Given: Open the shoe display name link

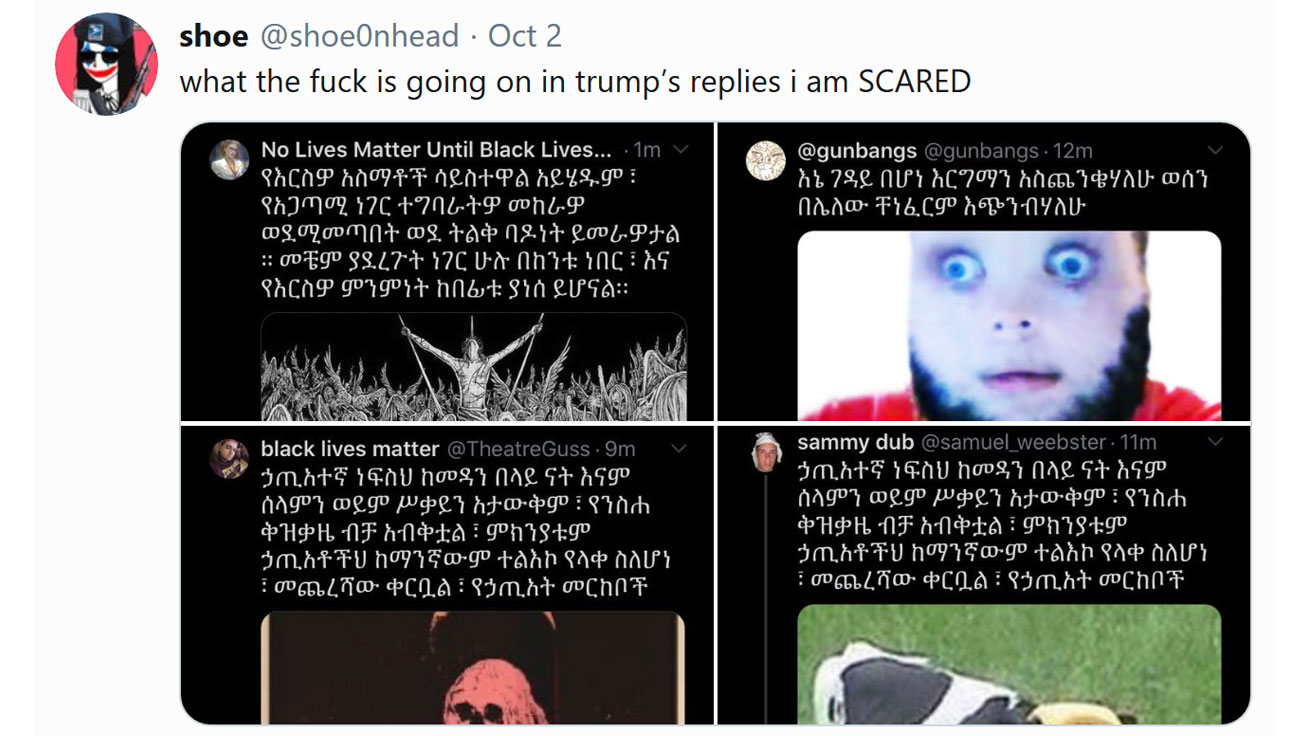Looking at the screenshot, I should 213,37.
